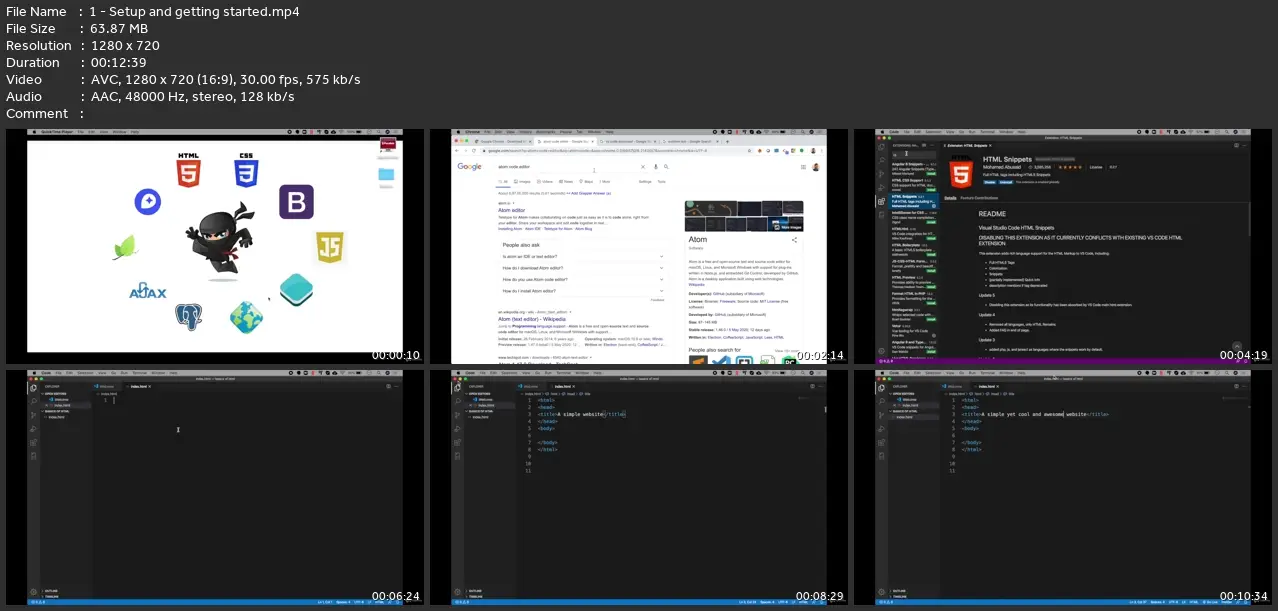Screen dimensions: 1278x611
Task: Click the blue round chat bubble logo
Action: (x=147, y=202)
